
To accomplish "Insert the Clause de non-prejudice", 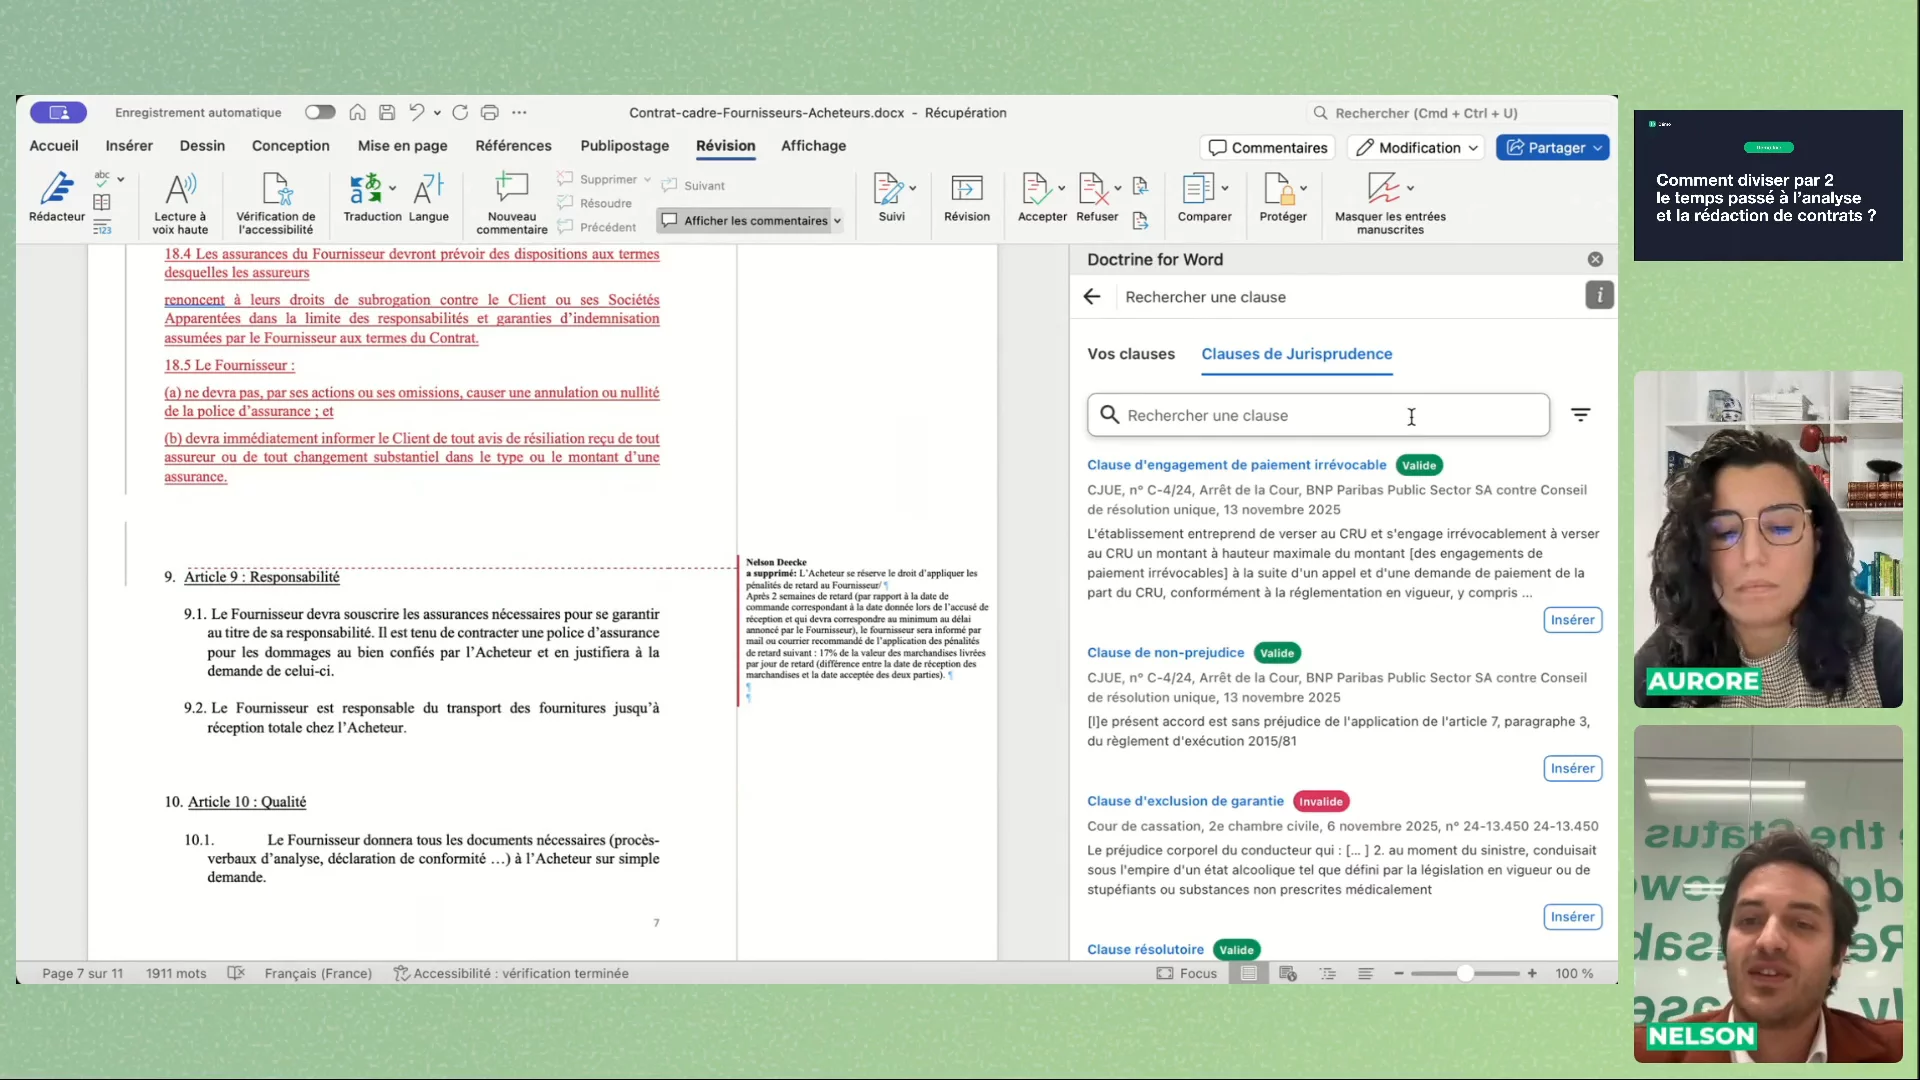I will 1572,768.
